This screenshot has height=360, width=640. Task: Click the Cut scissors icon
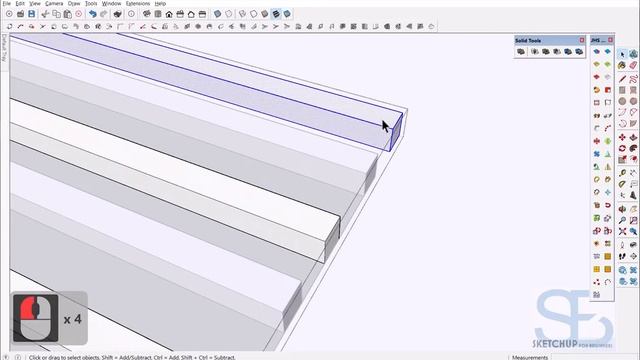45,14
